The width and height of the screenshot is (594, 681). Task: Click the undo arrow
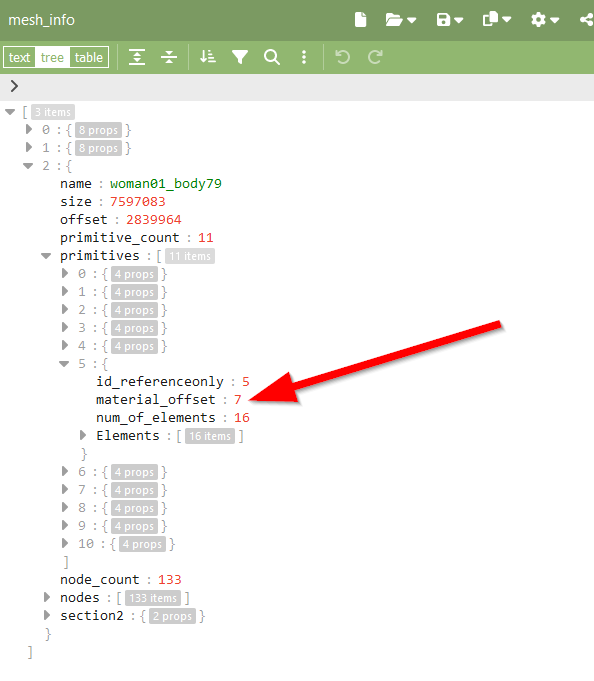343,57
